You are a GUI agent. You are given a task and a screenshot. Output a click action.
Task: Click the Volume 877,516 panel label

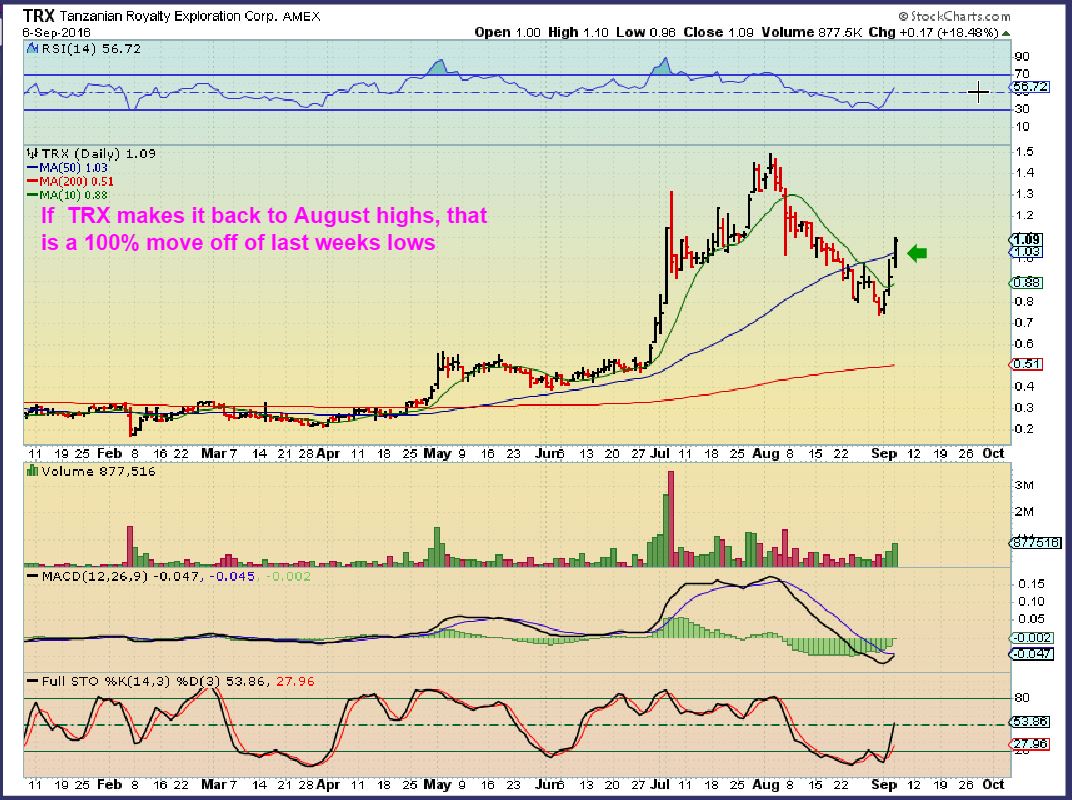click(x=98, y=471)
